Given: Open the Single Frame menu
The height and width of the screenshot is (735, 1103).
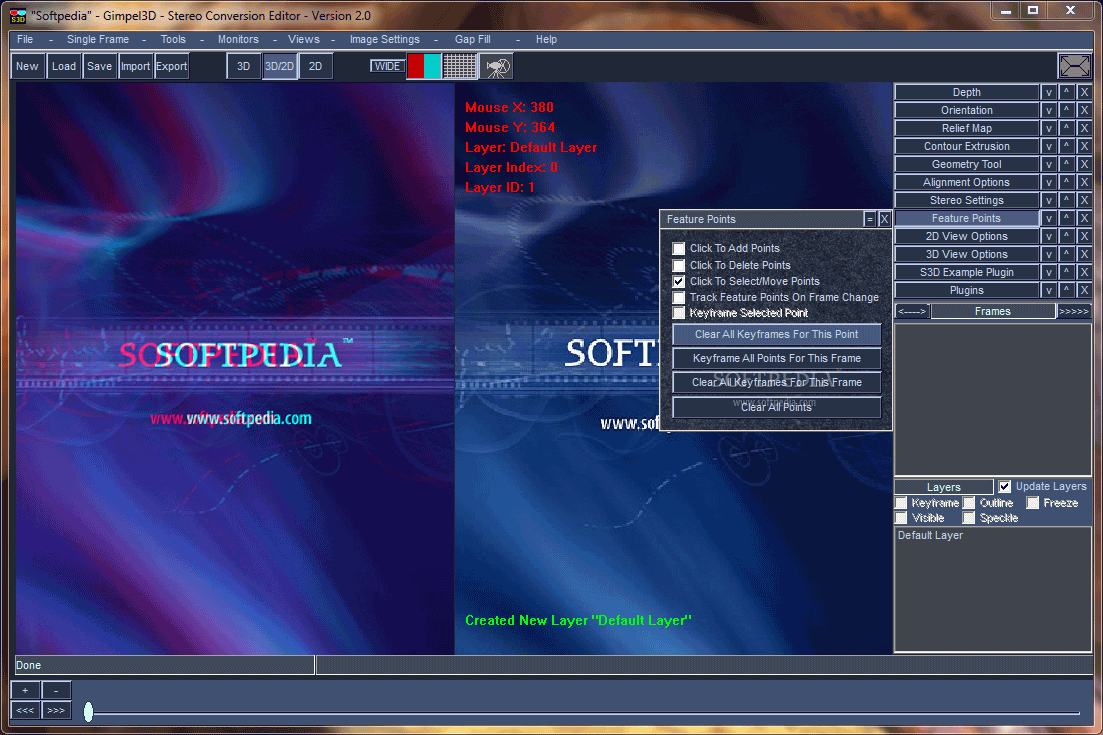Looking at the screenshot, I should 98,39.
